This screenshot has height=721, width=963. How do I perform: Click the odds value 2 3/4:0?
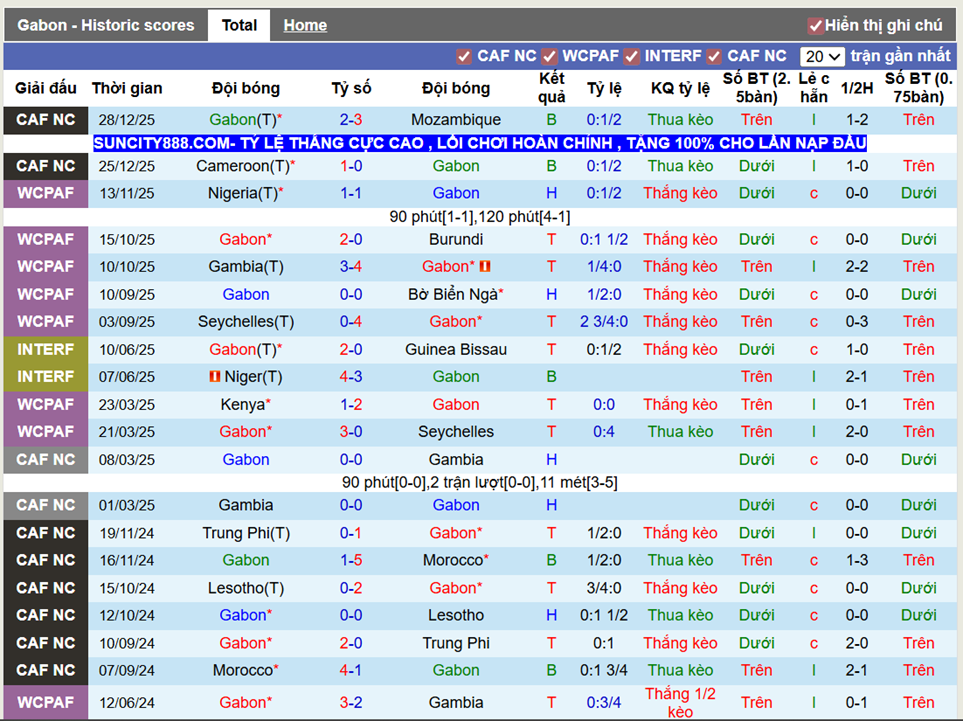604,322
